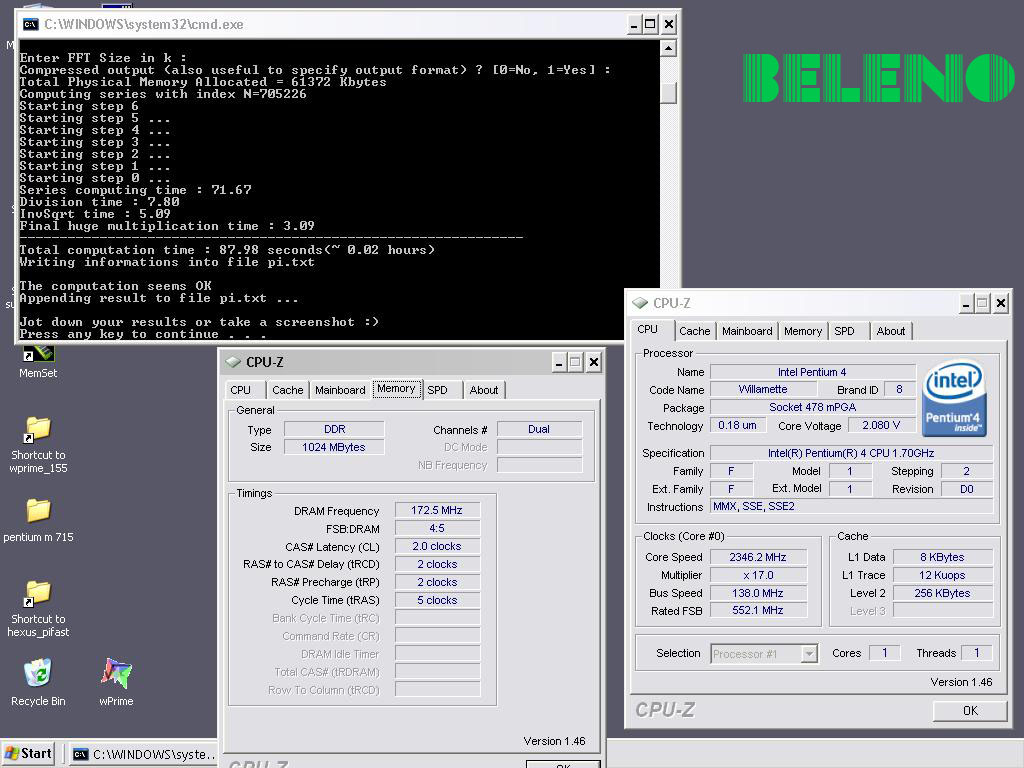Select the cmd.exe taskbar button
The height and width of the screenshot is (768, 1024).
point(144,754)
